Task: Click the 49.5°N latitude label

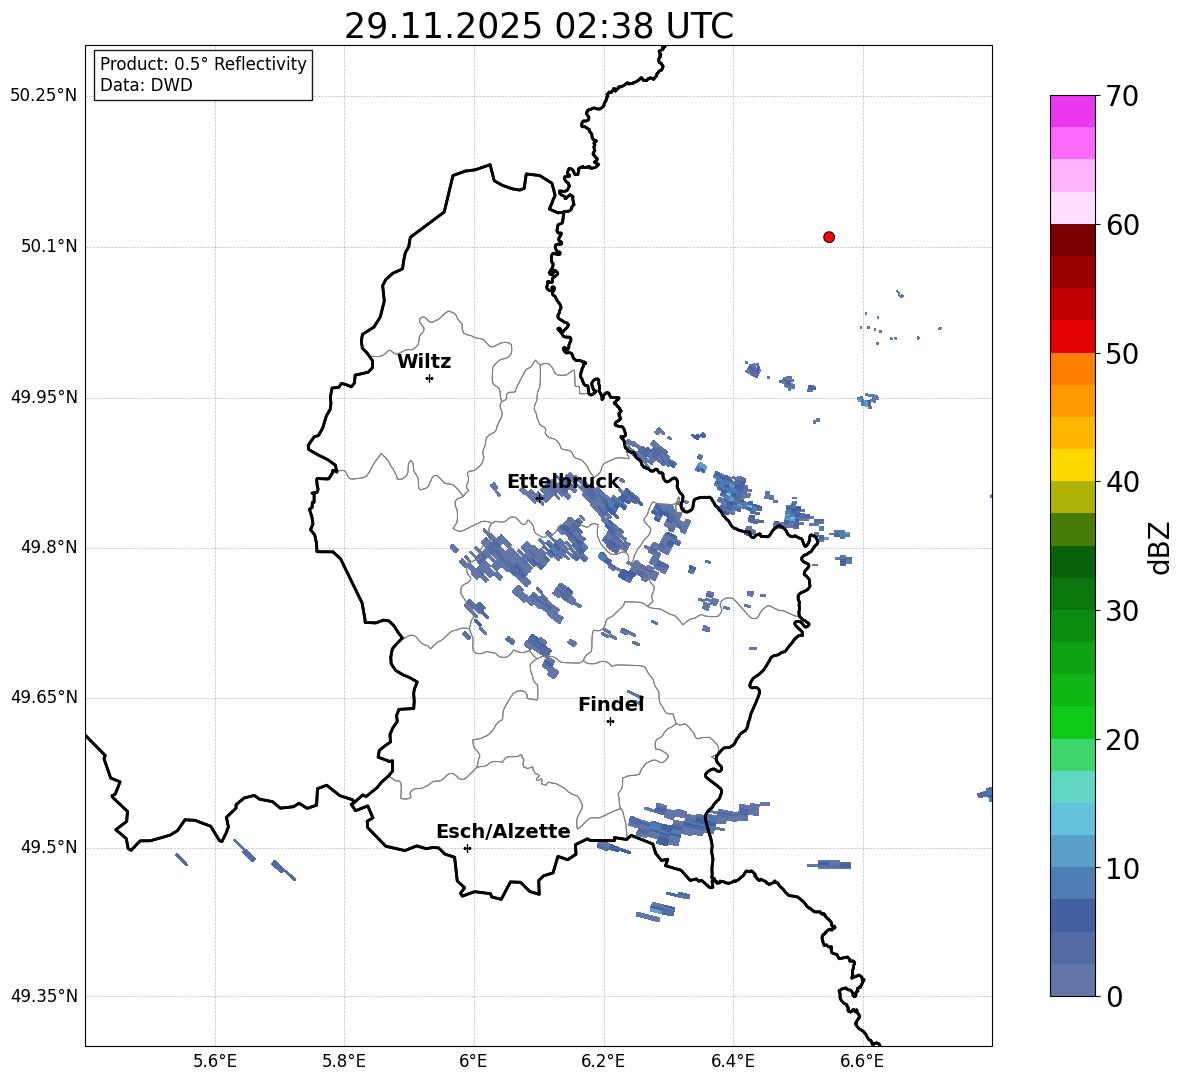Action: [50, 847]
